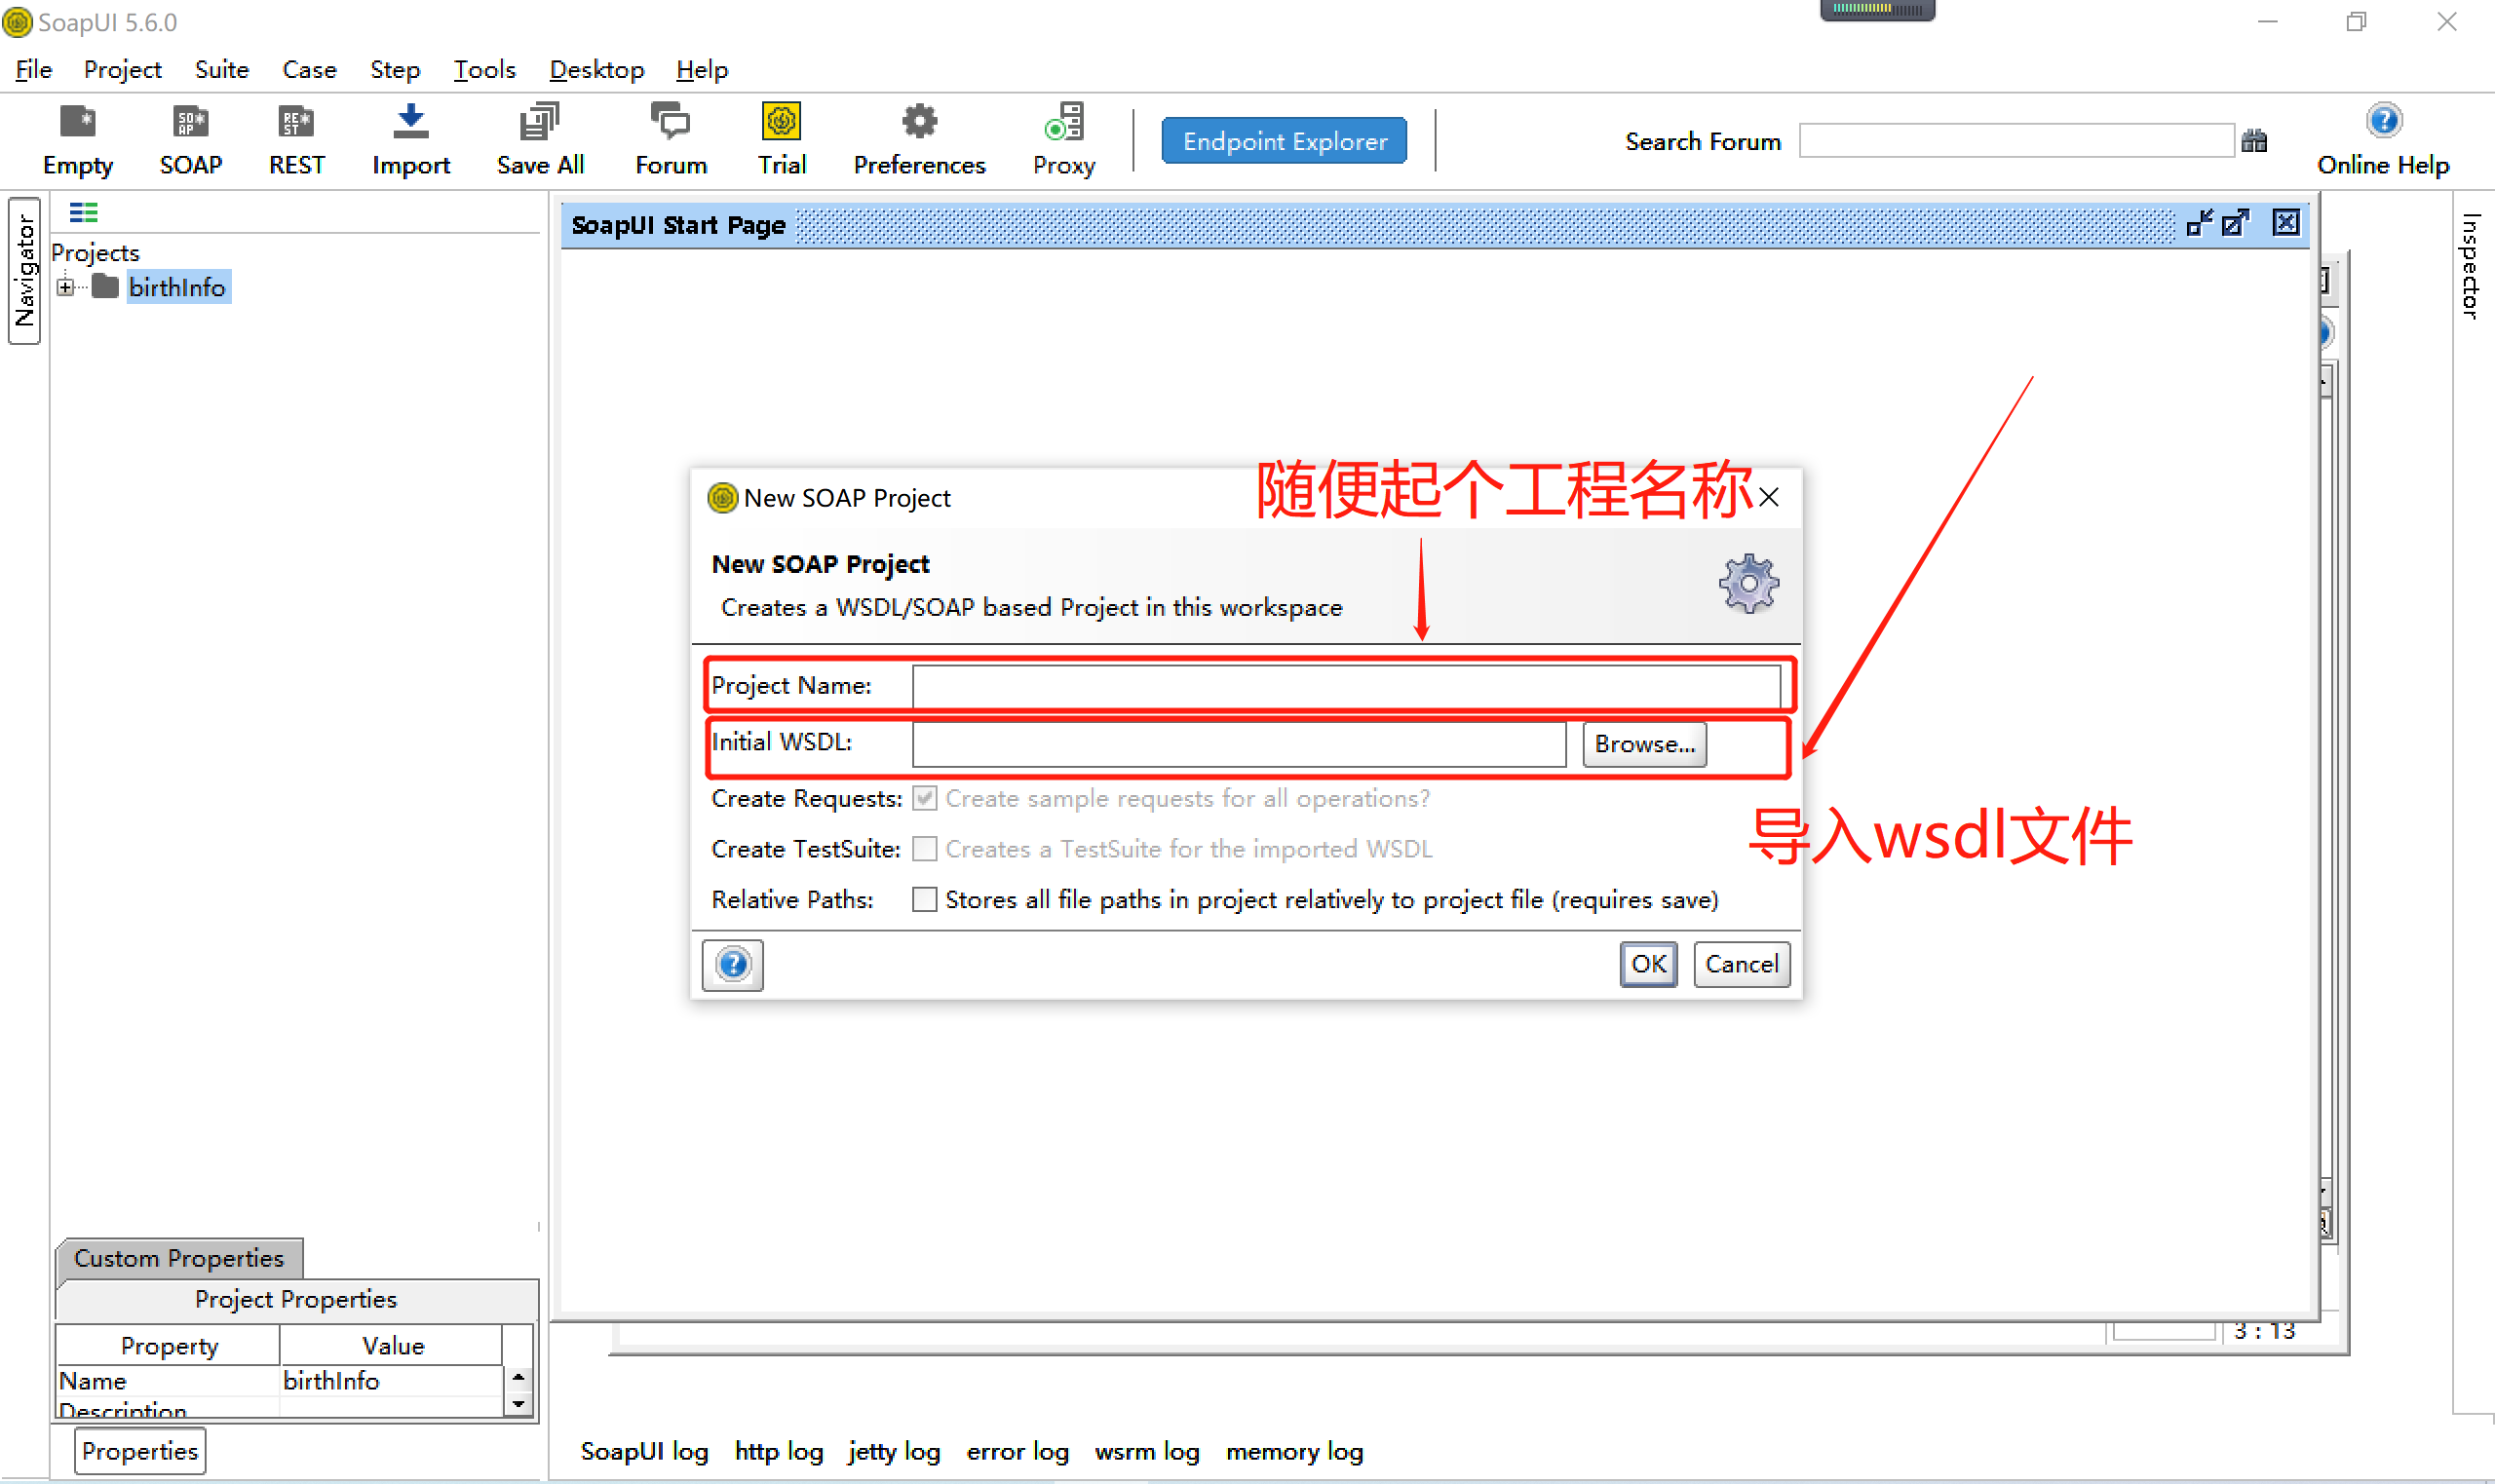Open Preferences gear icon
2495x1484 pixels.
[x=919, y=122]
